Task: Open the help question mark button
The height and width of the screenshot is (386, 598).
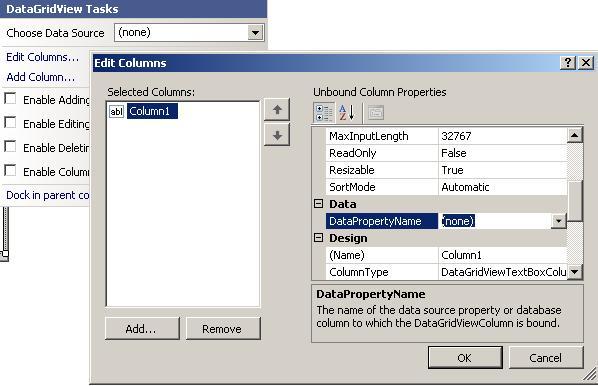Action: pos(567,63)
